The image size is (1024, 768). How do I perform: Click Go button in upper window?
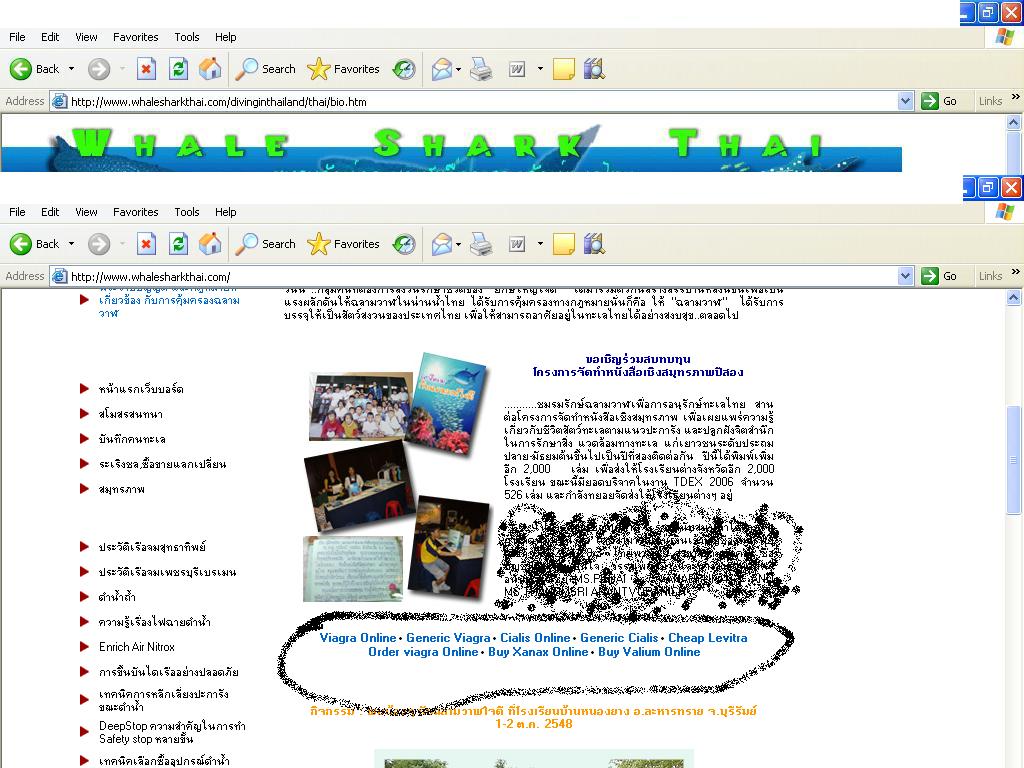[939, 101]
